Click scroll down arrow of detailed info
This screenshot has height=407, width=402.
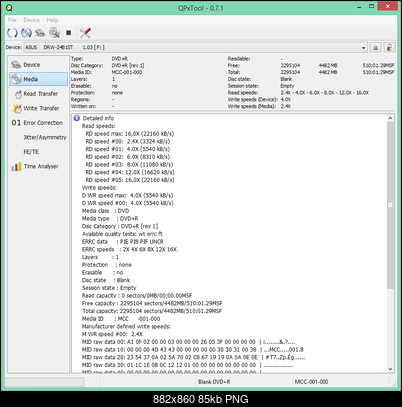point(390,369)
